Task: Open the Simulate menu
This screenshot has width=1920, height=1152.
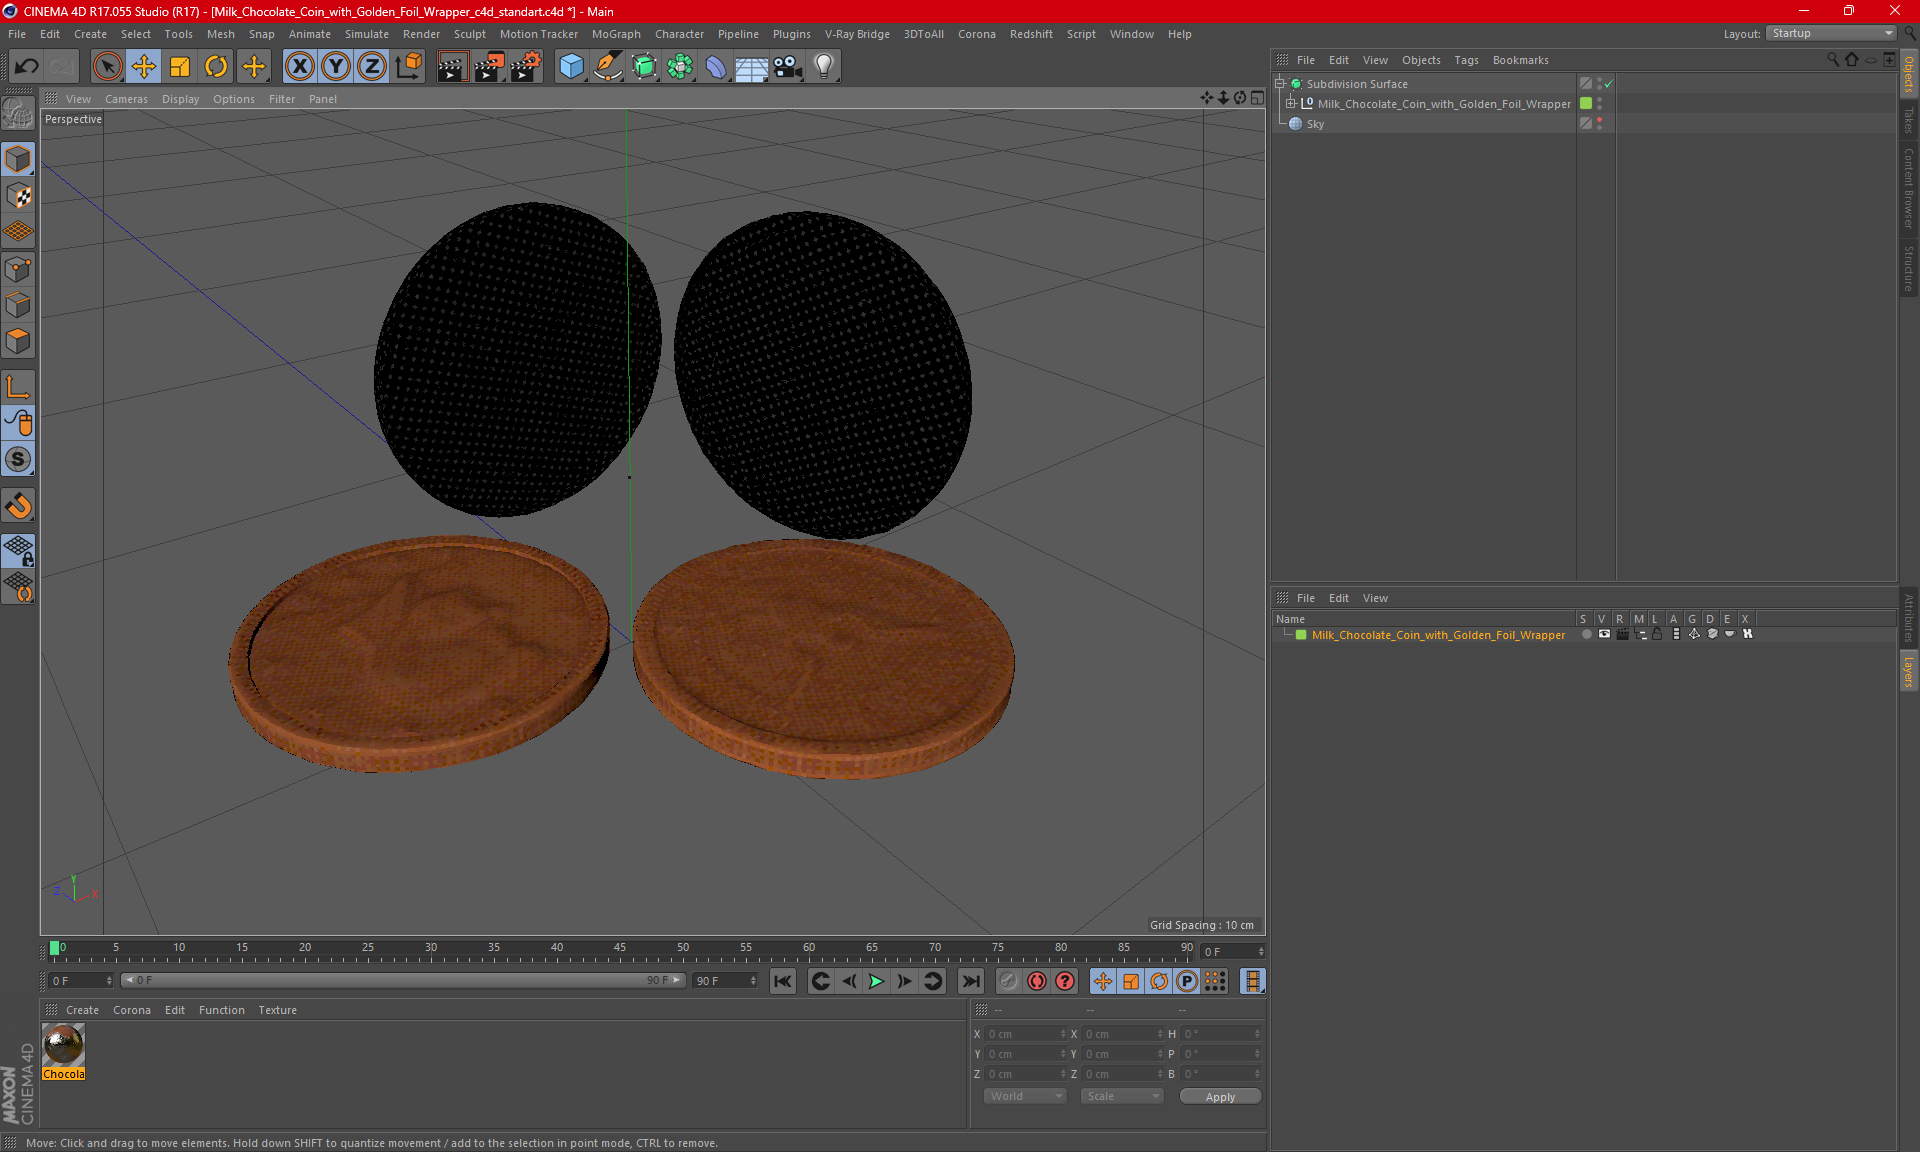Action: pyautogui.click(x=366, y=34)
